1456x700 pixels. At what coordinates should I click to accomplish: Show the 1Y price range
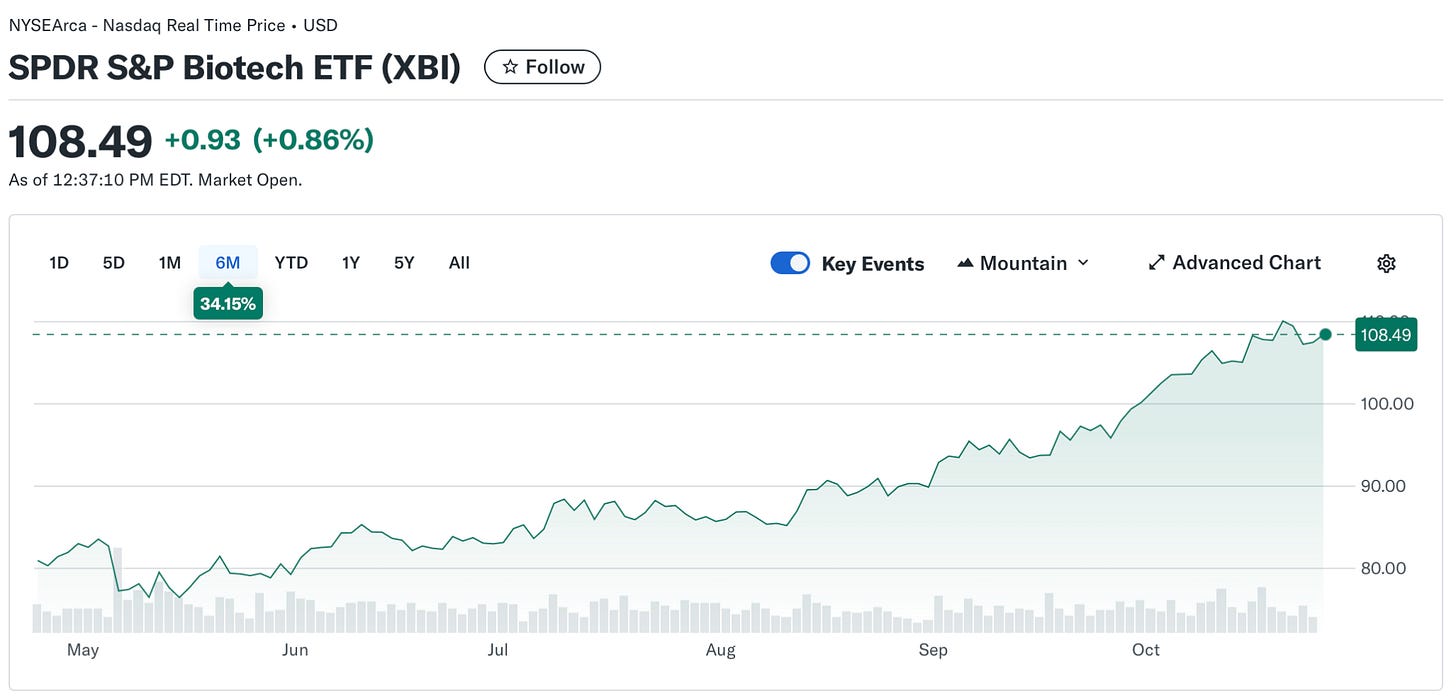click(x=350, y=263)
